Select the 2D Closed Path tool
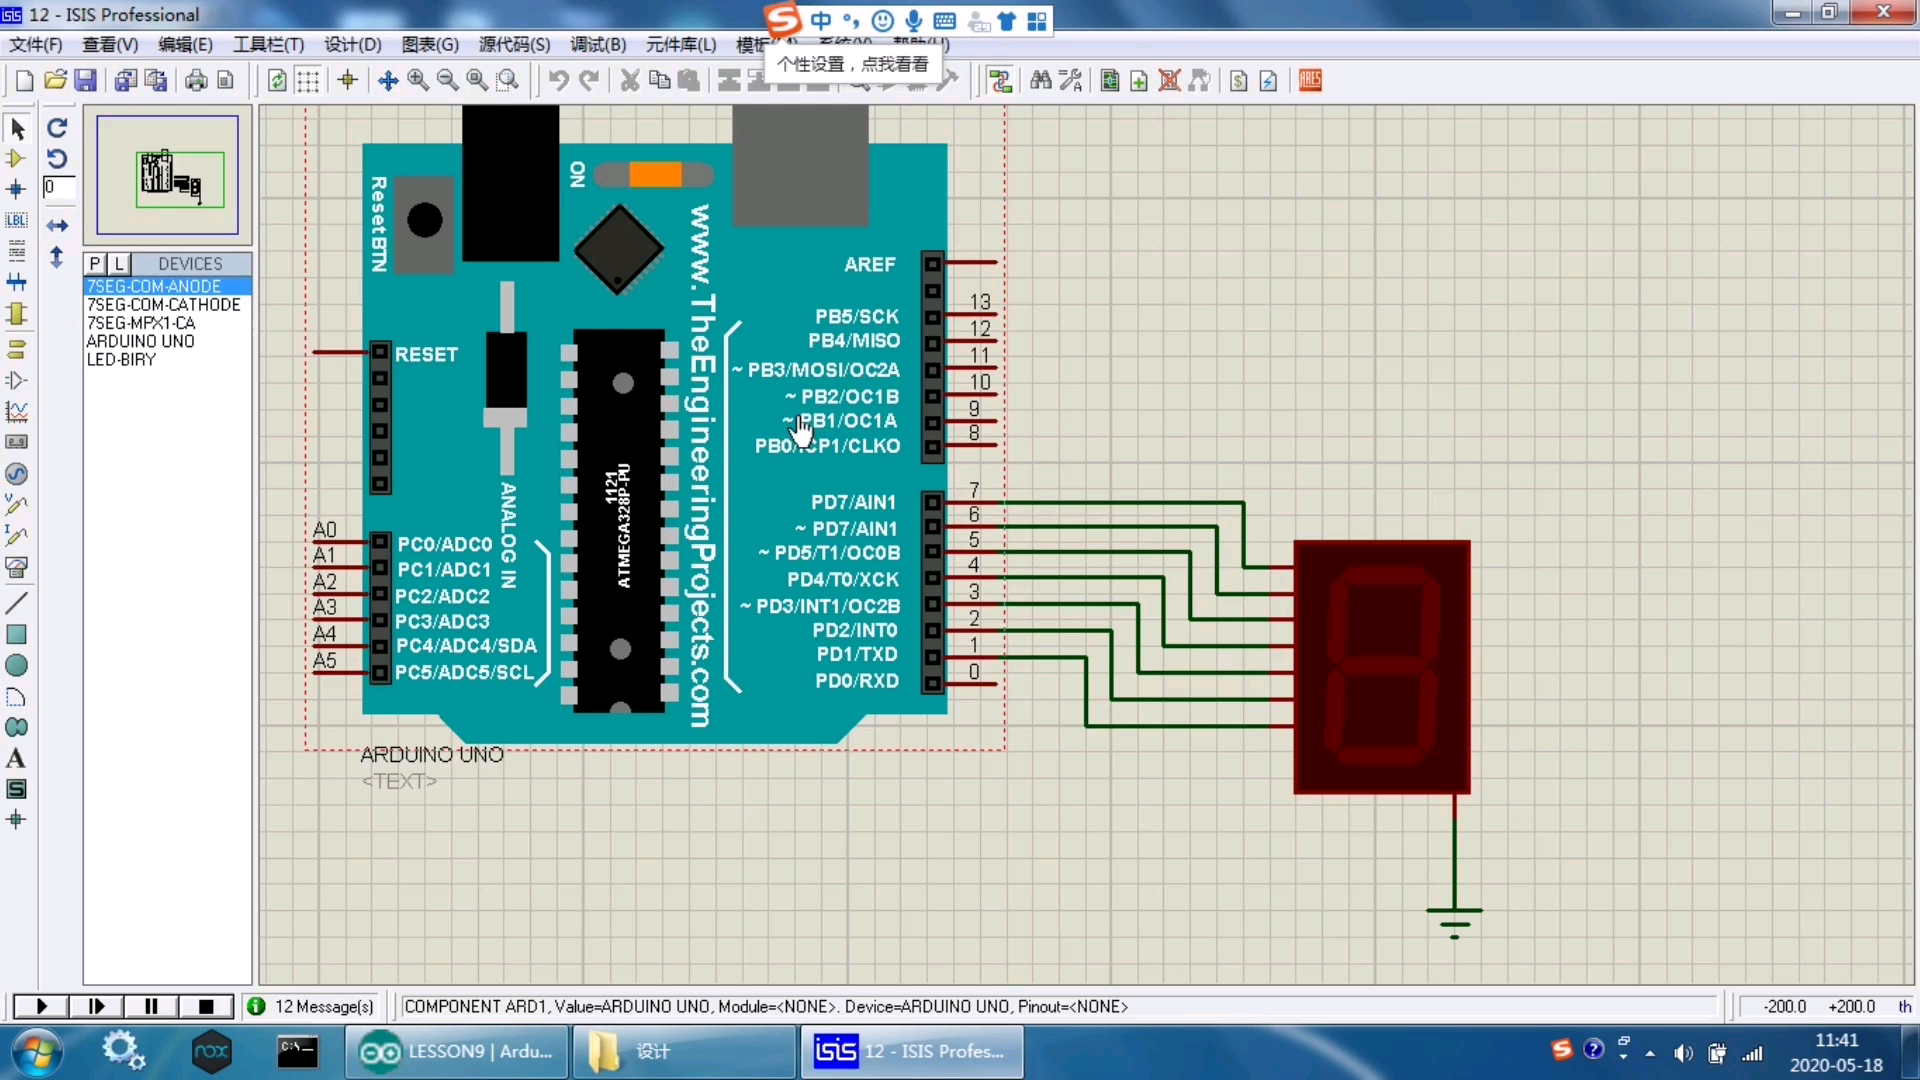 click(16, 727)
